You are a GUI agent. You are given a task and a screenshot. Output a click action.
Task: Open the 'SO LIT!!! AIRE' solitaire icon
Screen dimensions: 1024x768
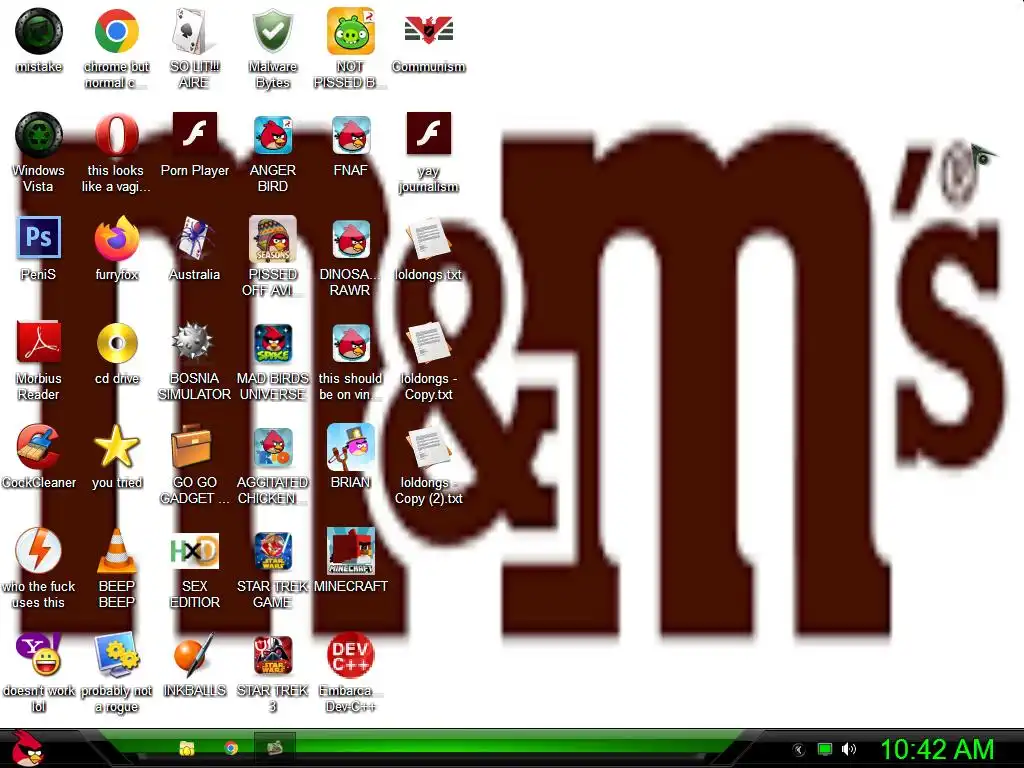[x=194, y=31]
